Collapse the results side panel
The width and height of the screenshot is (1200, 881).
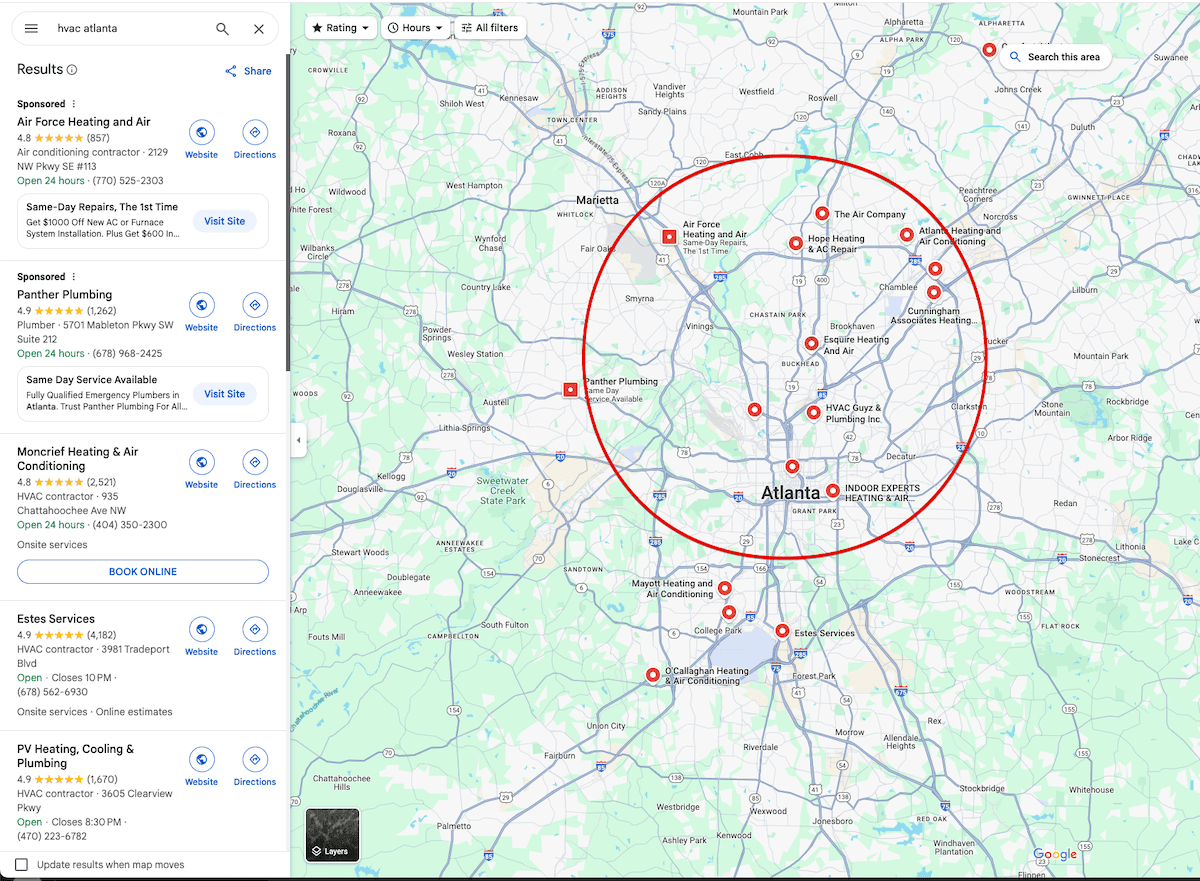297,440
